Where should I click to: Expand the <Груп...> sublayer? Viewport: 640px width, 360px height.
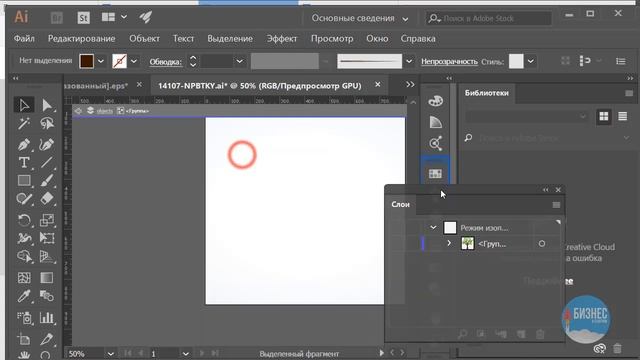pos(449,243)
